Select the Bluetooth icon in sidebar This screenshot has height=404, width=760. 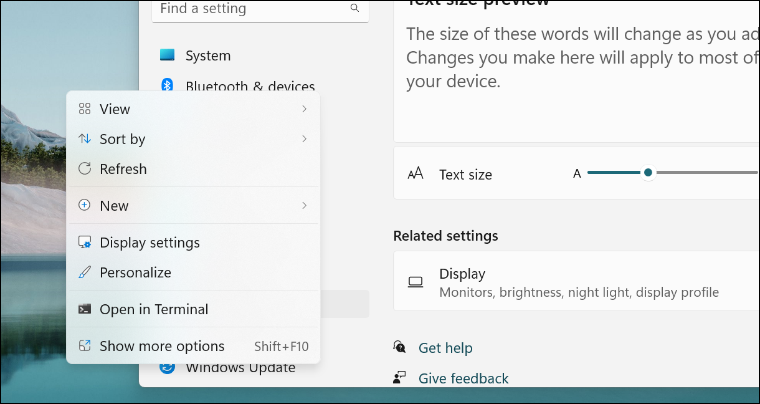pos(168,86)
